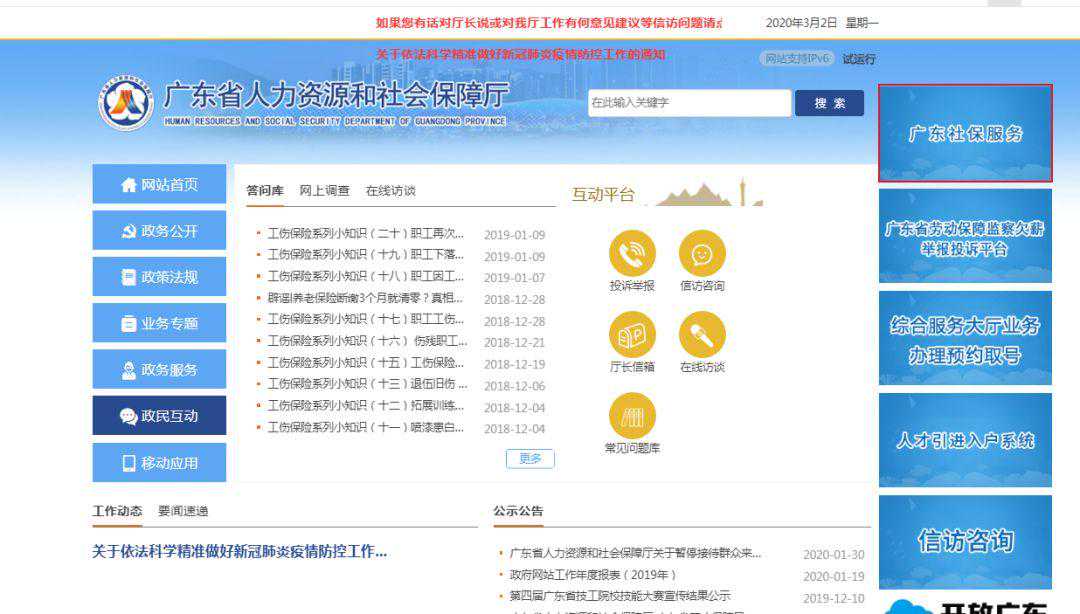Open the 政策法规 sidebar menu
This screenshot has width=1080, height=614.
[156, 276]
